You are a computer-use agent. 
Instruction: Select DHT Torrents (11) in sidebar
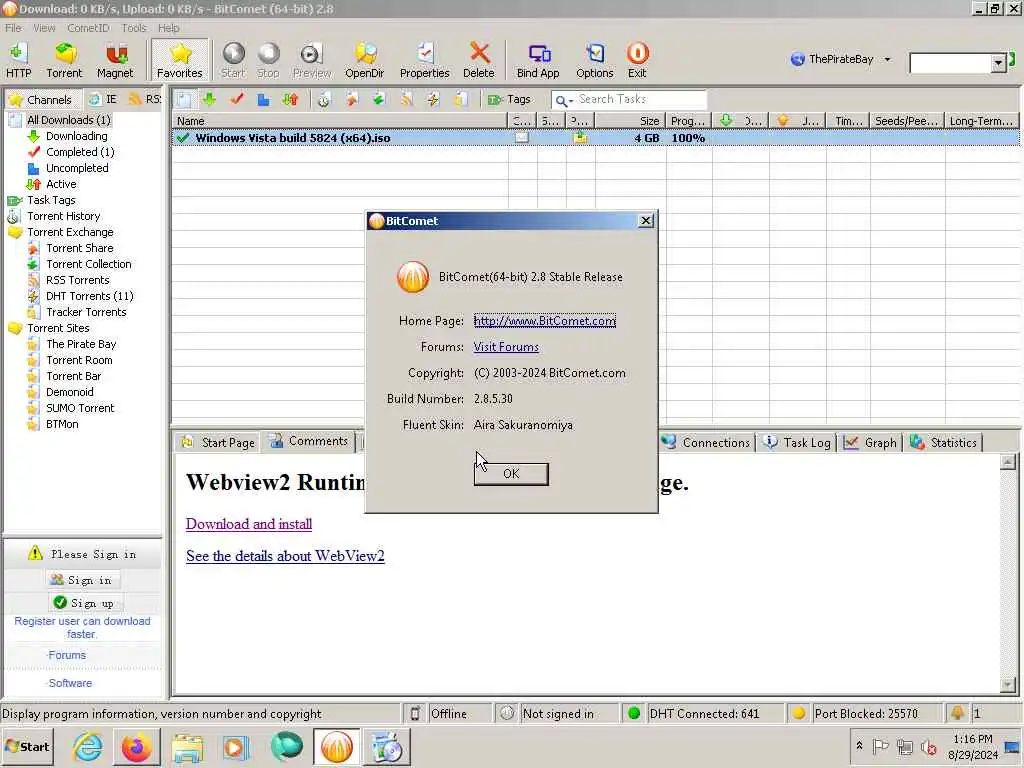pos(89,296)
